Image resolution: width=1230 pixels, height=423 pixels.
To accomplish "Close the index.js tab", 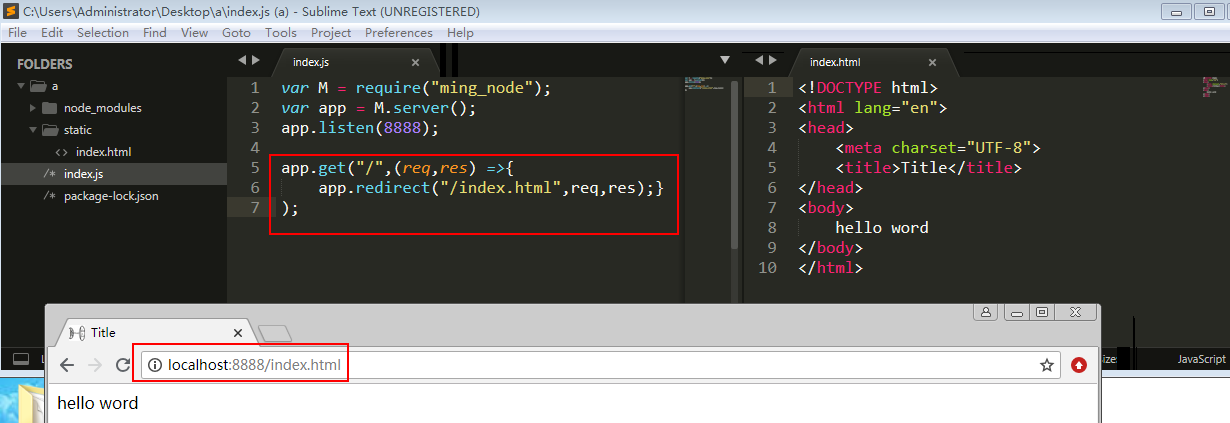I will pyautogui.click(x=416, y=62).
